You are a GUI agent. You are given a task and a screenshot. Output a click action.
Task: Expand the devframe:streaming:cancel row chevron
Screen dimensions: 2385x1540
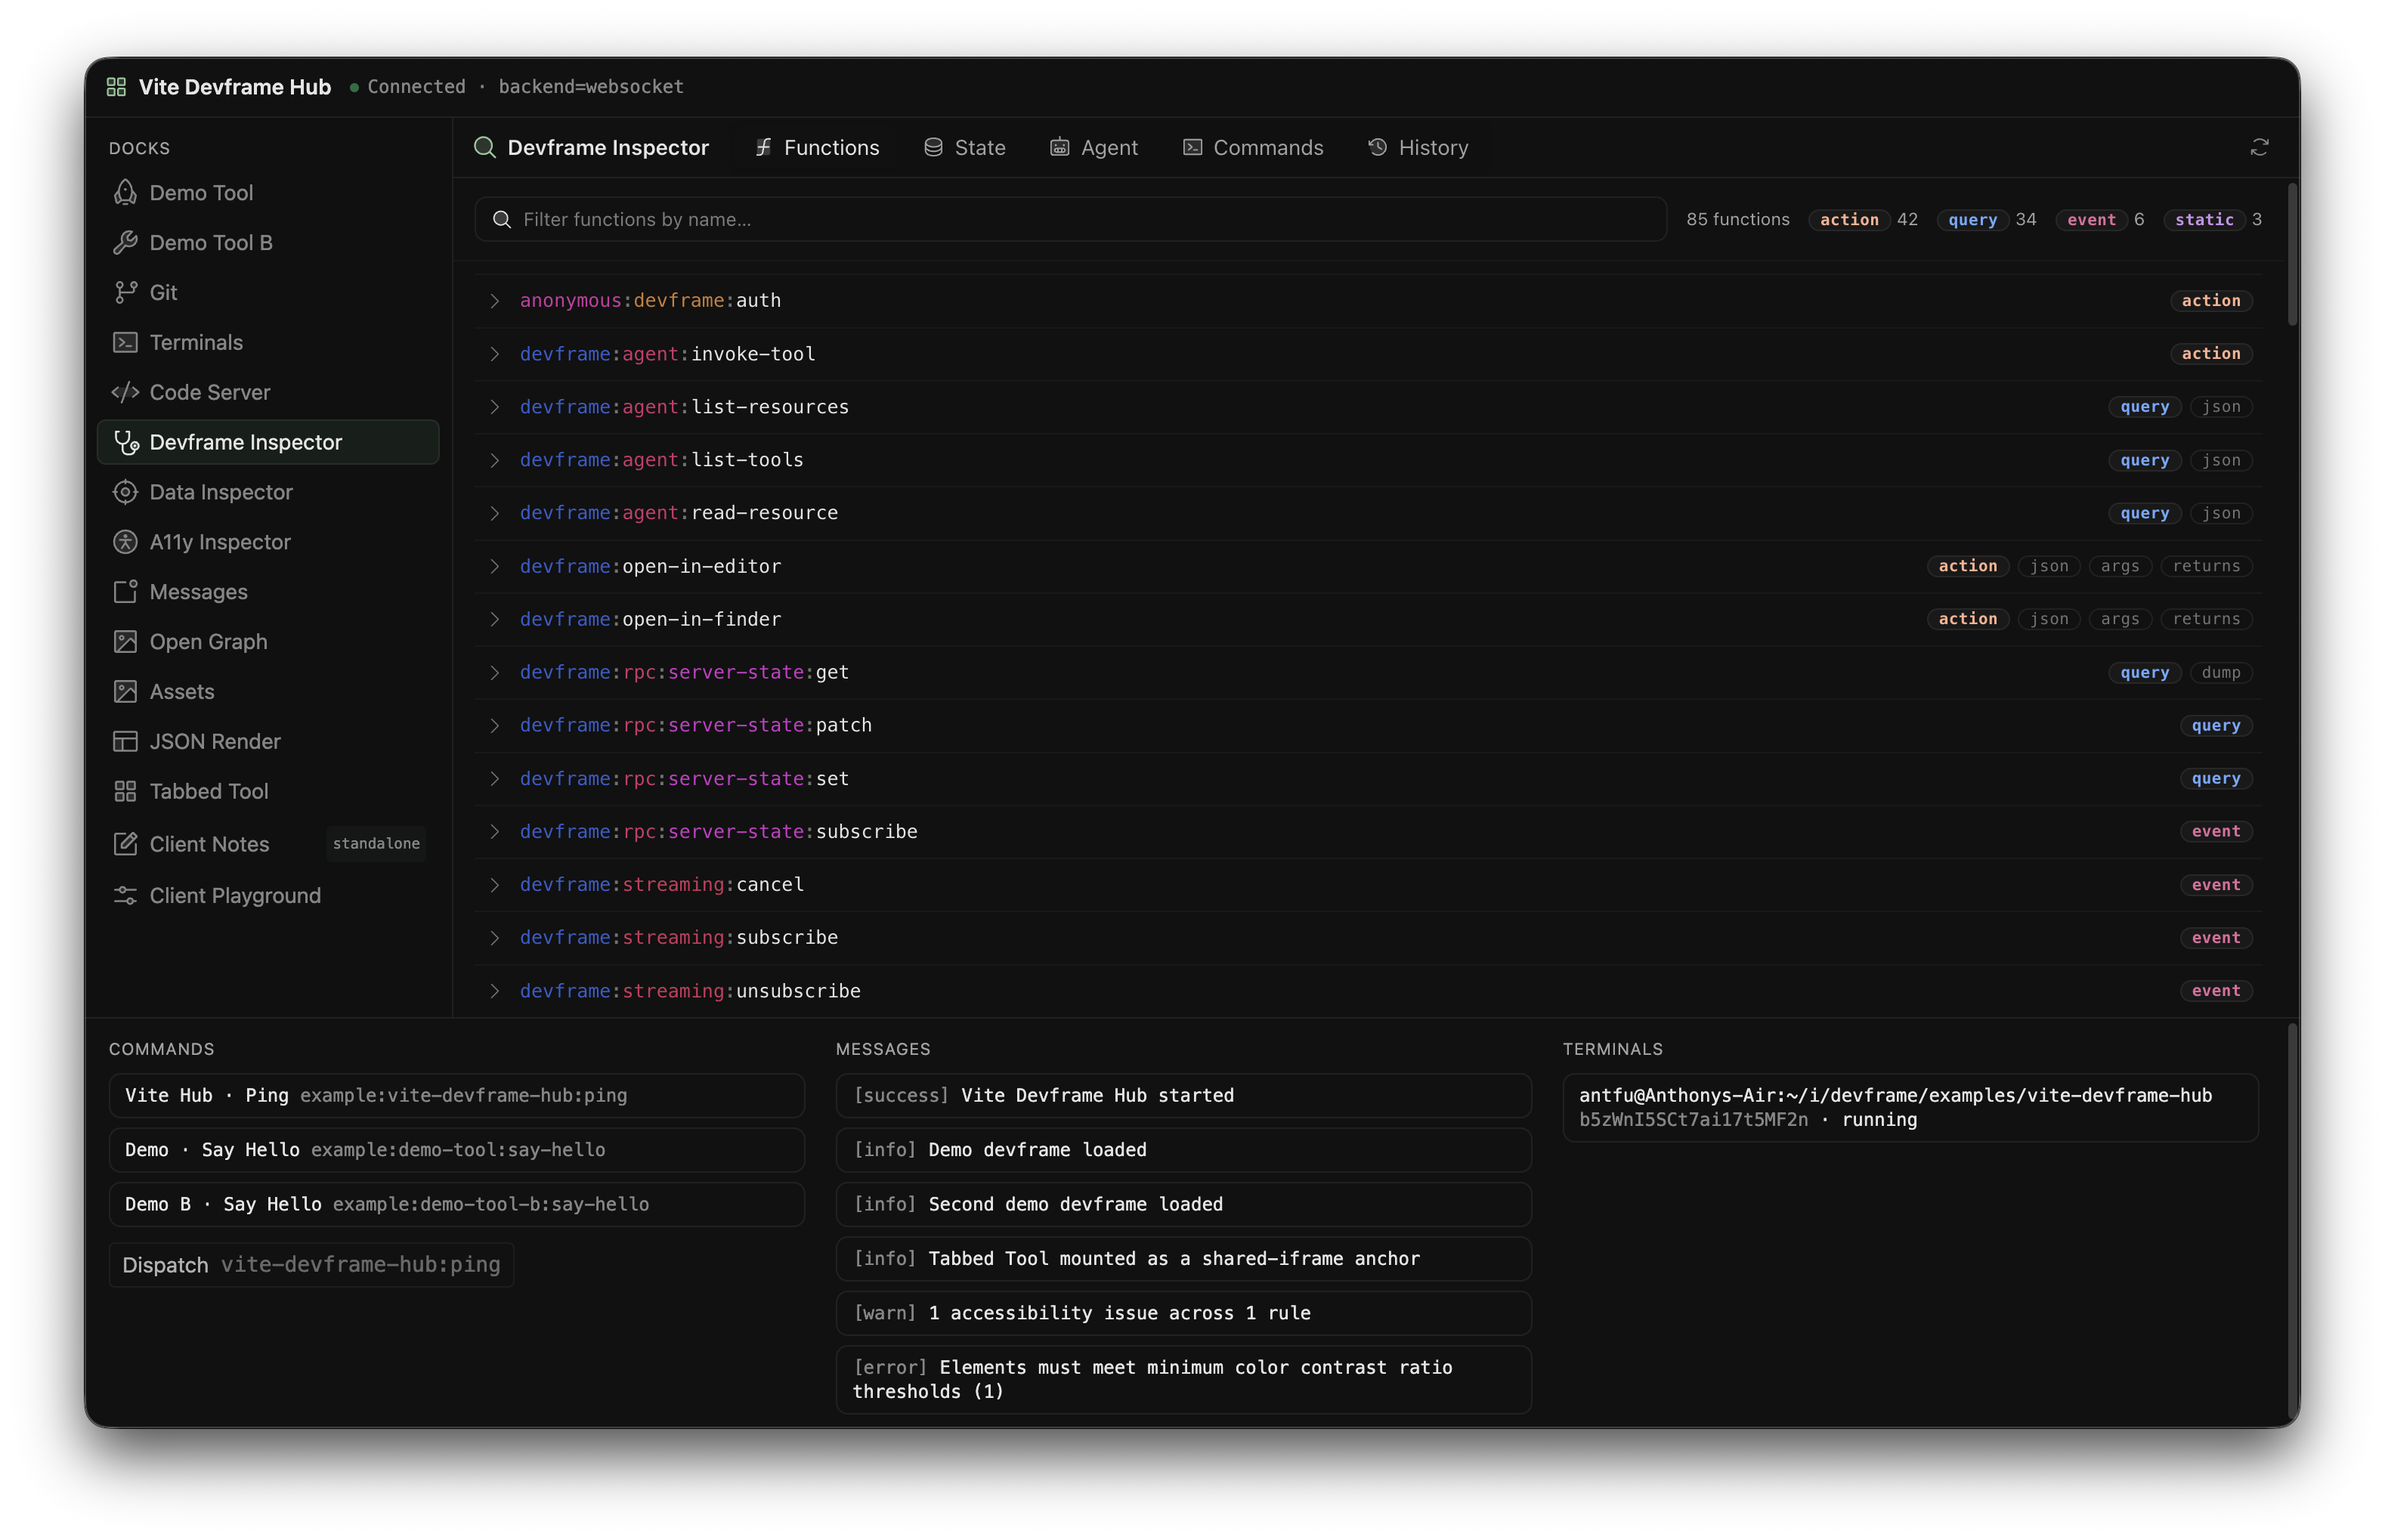click(x=494, y=885)
